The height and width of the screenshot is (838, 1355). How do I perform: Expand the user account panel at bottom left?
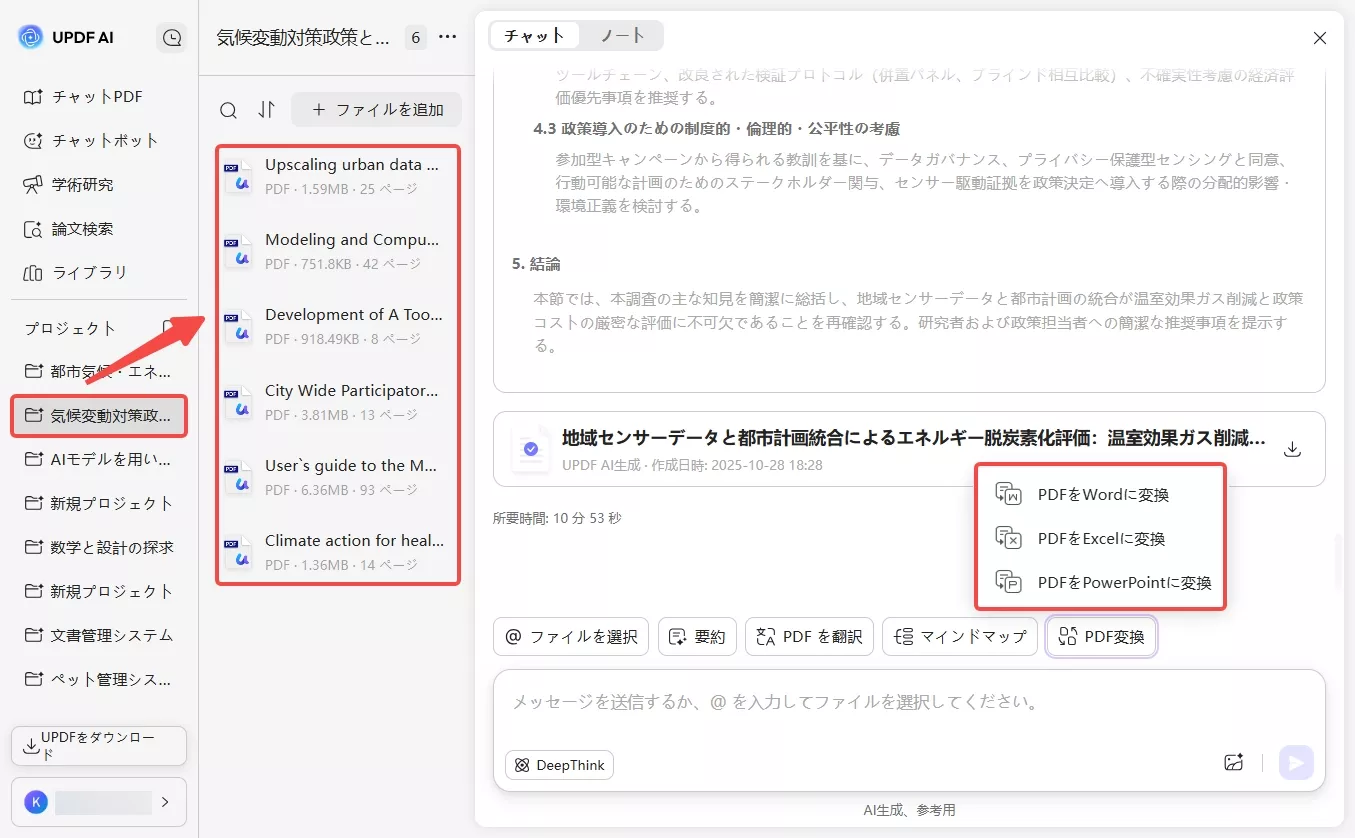98,802
